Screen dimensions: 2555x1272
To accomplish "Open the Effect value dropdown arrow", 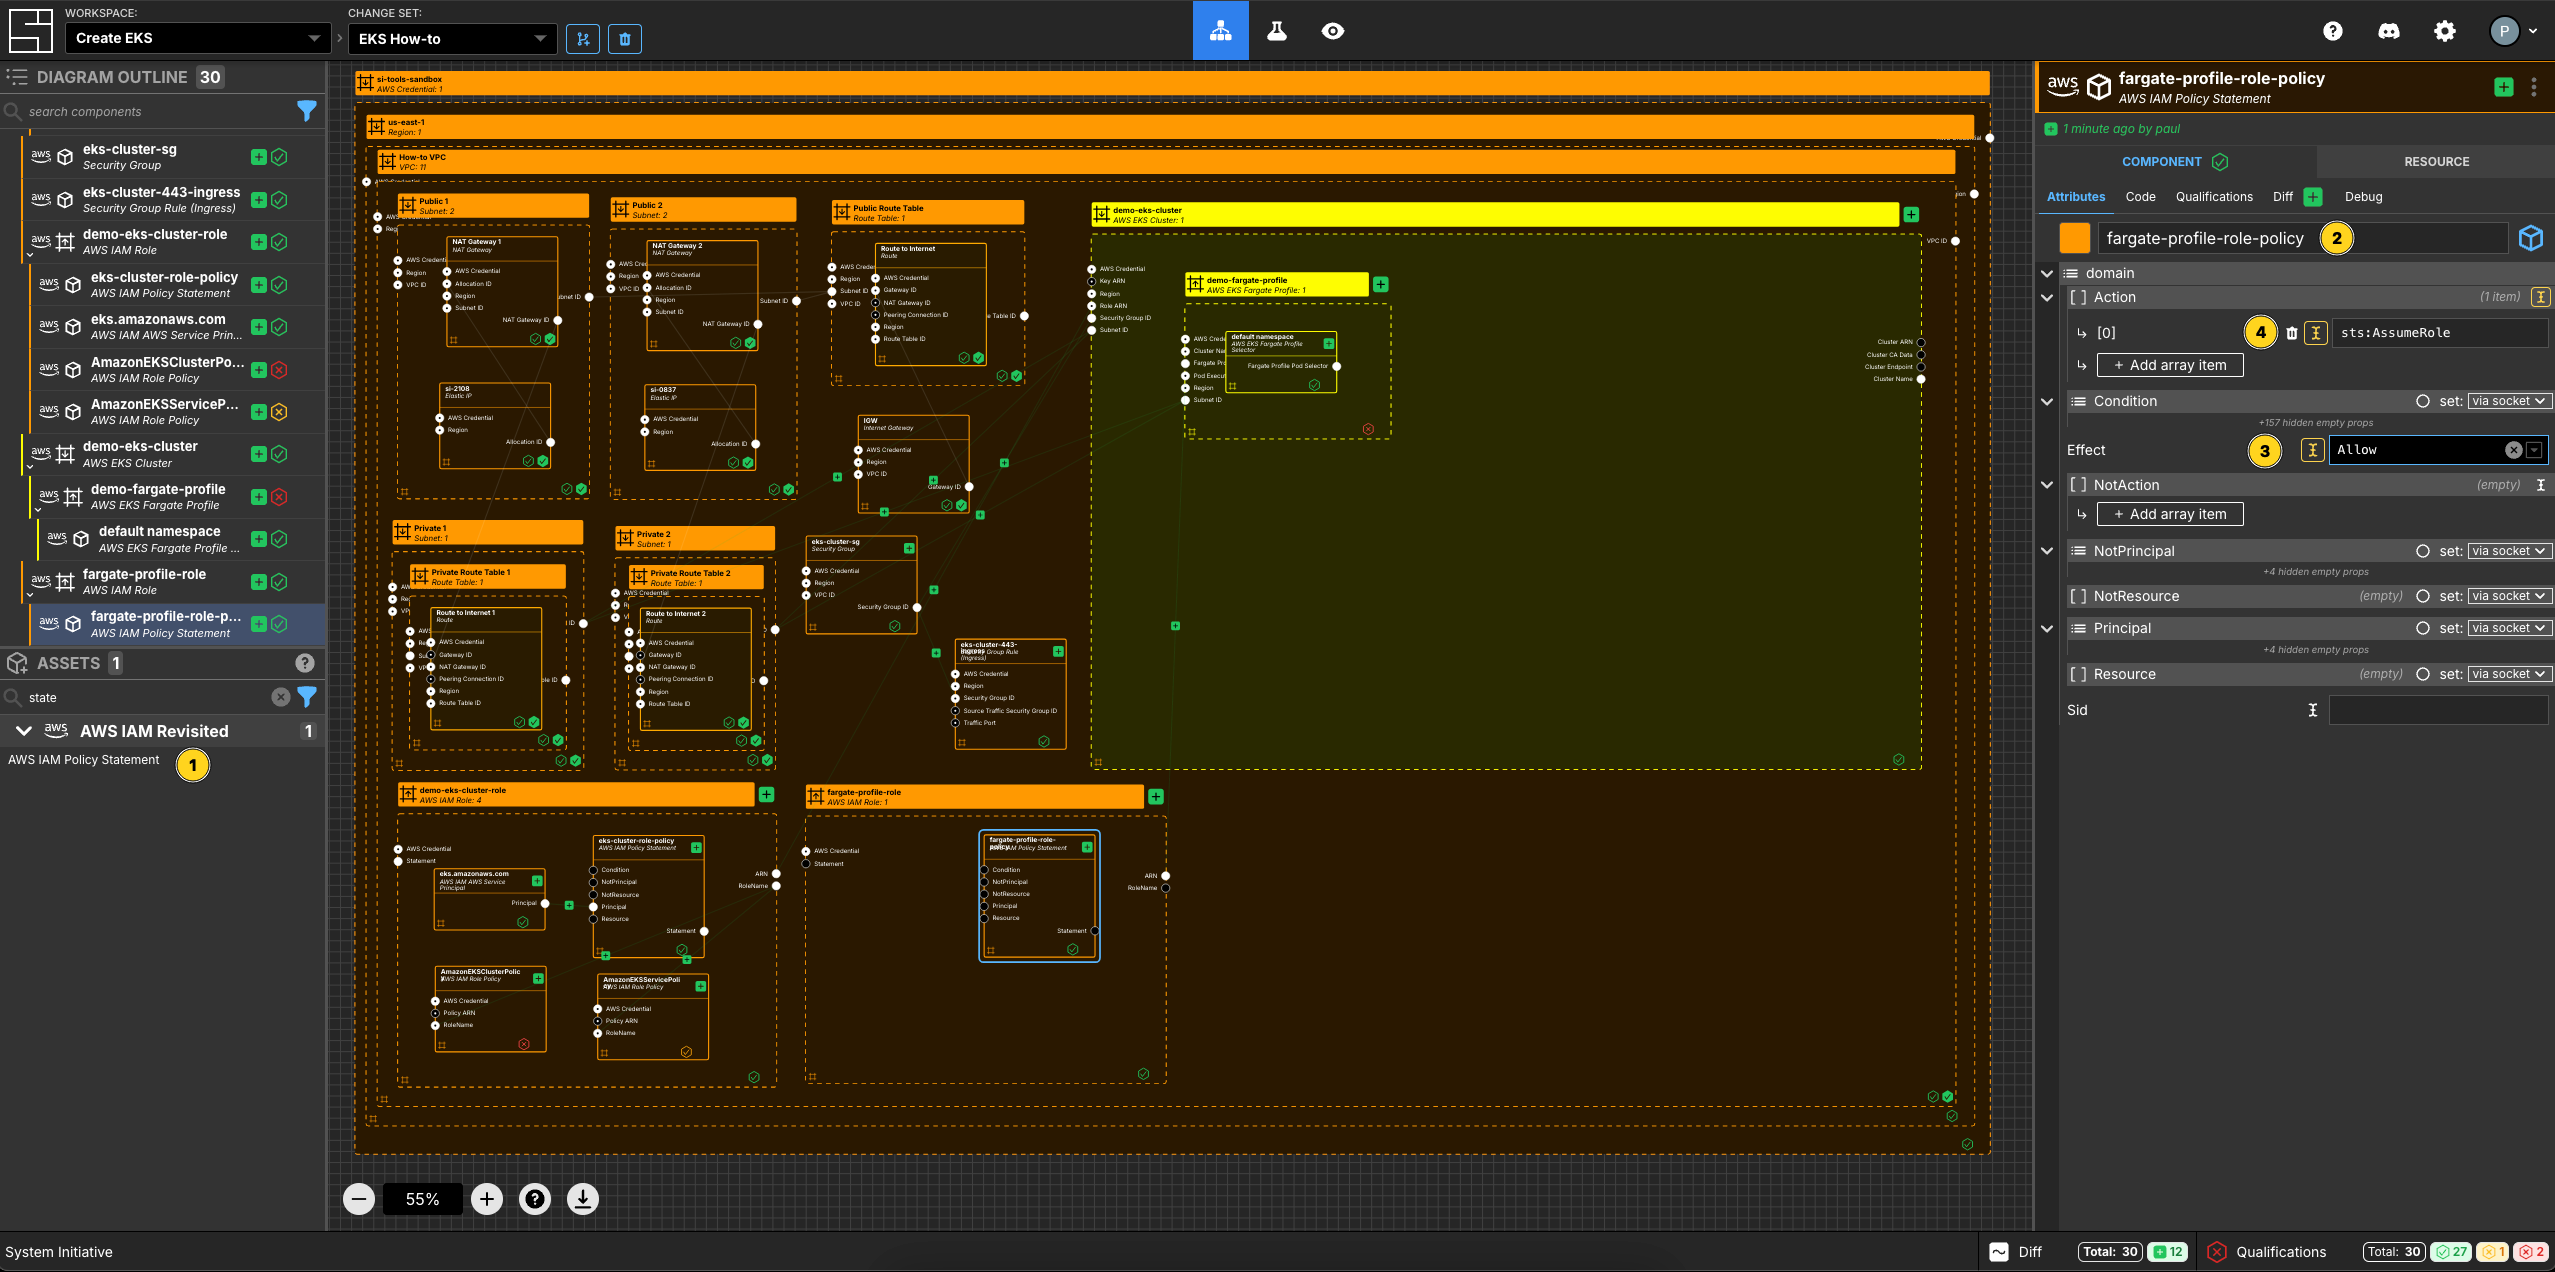I will tap(2535, 450).
